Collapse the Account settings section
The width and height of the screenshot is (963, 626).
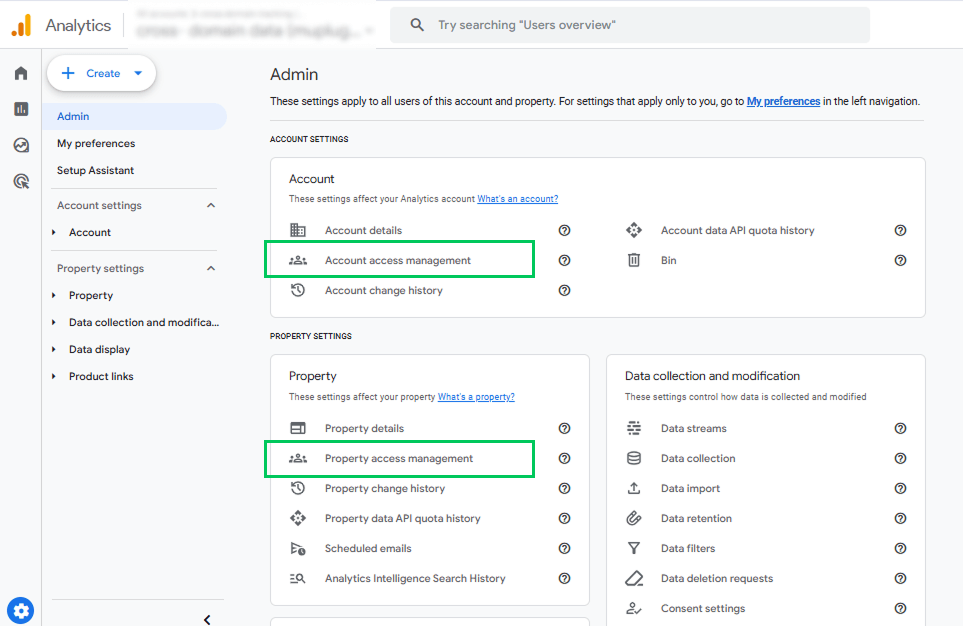pyautogui.click(x=211, y=205)
